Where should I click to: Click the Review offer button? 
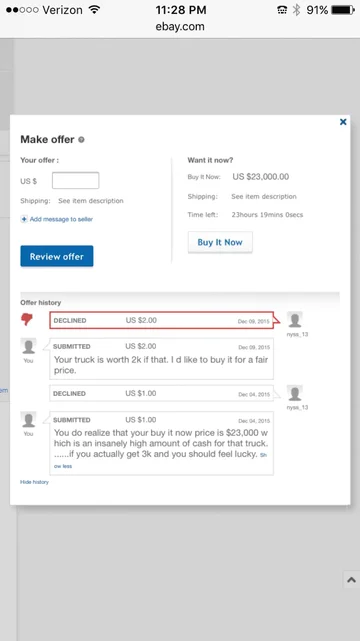click(x=57, y=256)
